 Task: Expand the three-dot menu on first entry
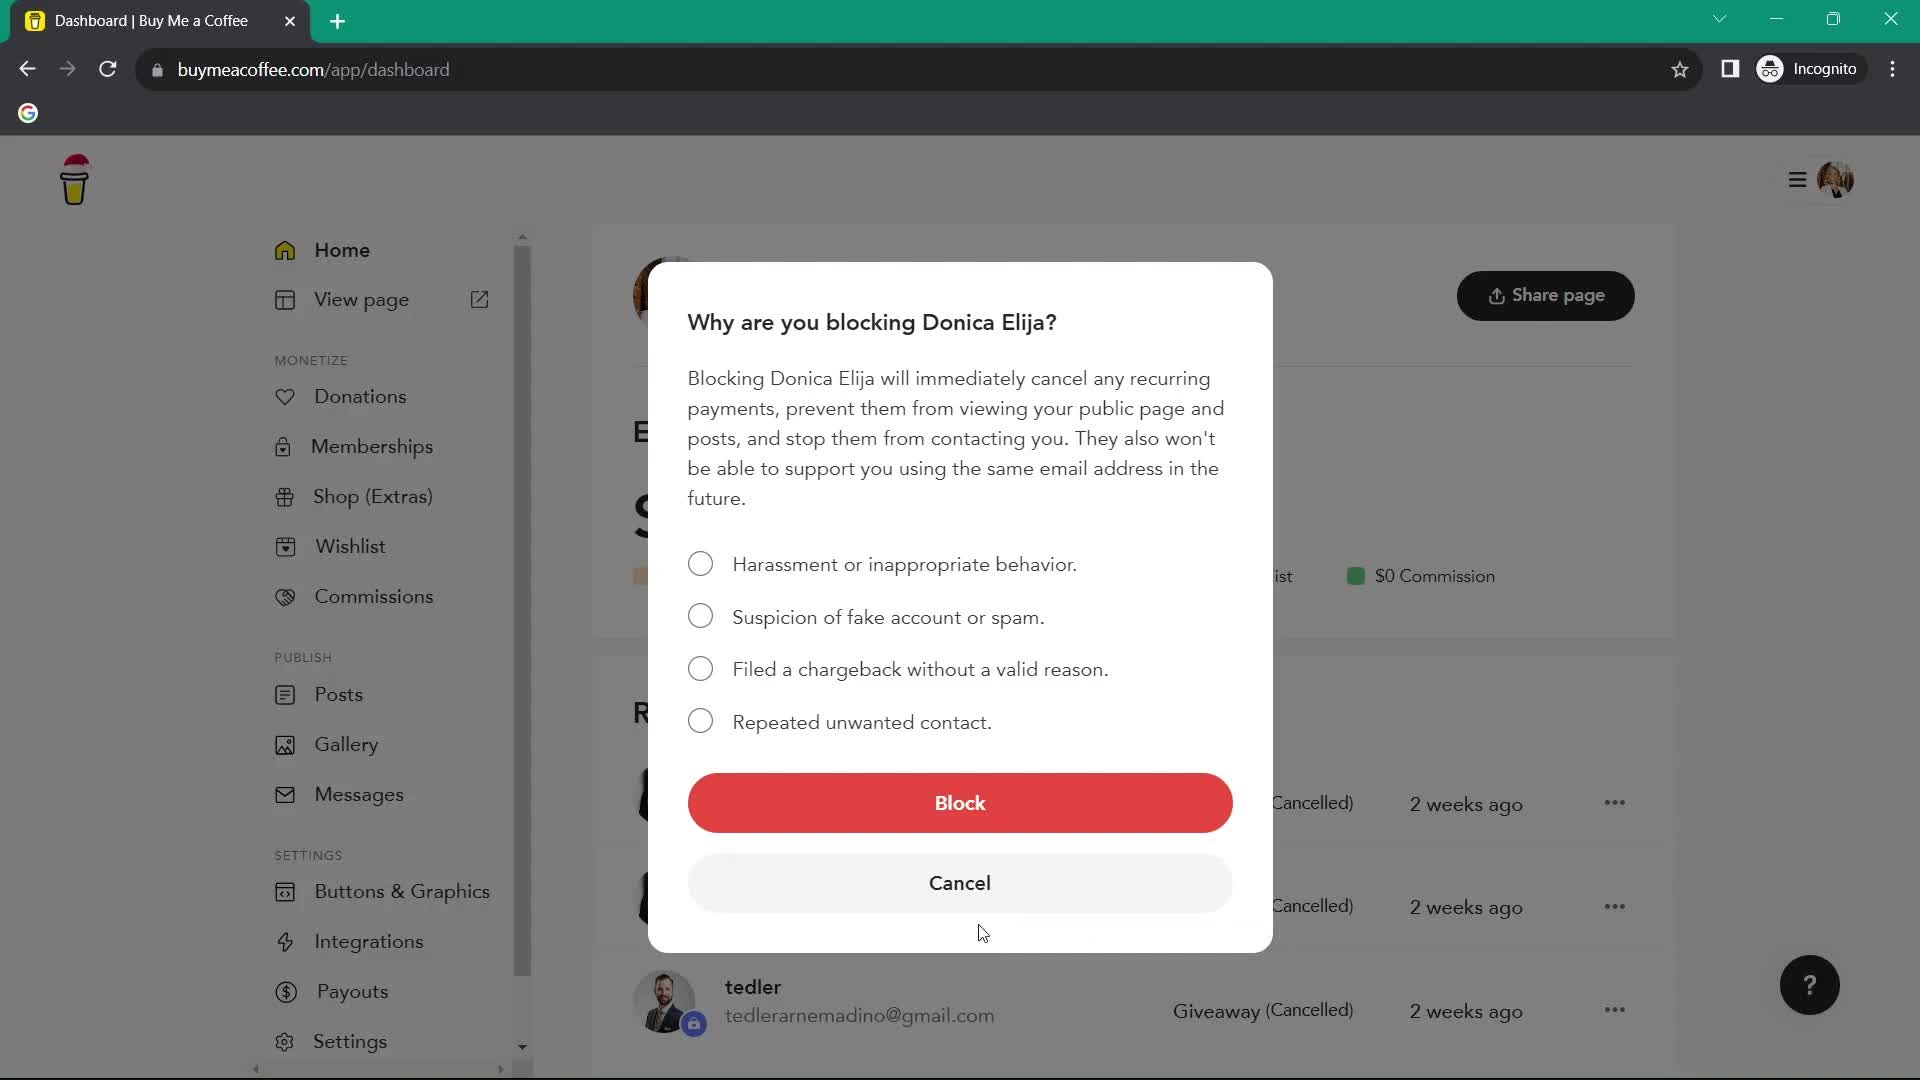(1614, 803)
